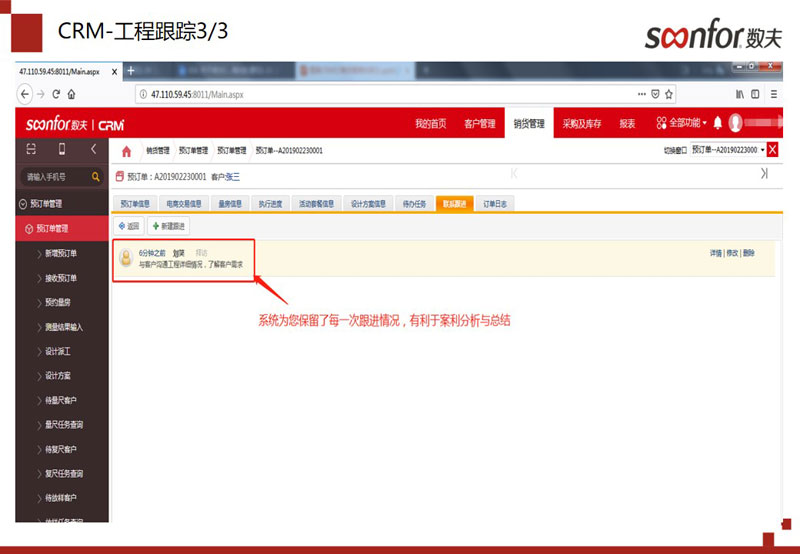
Task: Expand the 全部功能 menu
Action: point(681,123)
